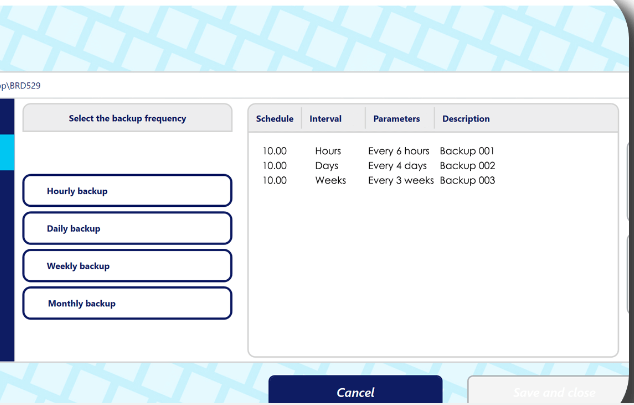Click the 'Select the backup frequency' header
The image size is (634, 405).
click(127, 118)
